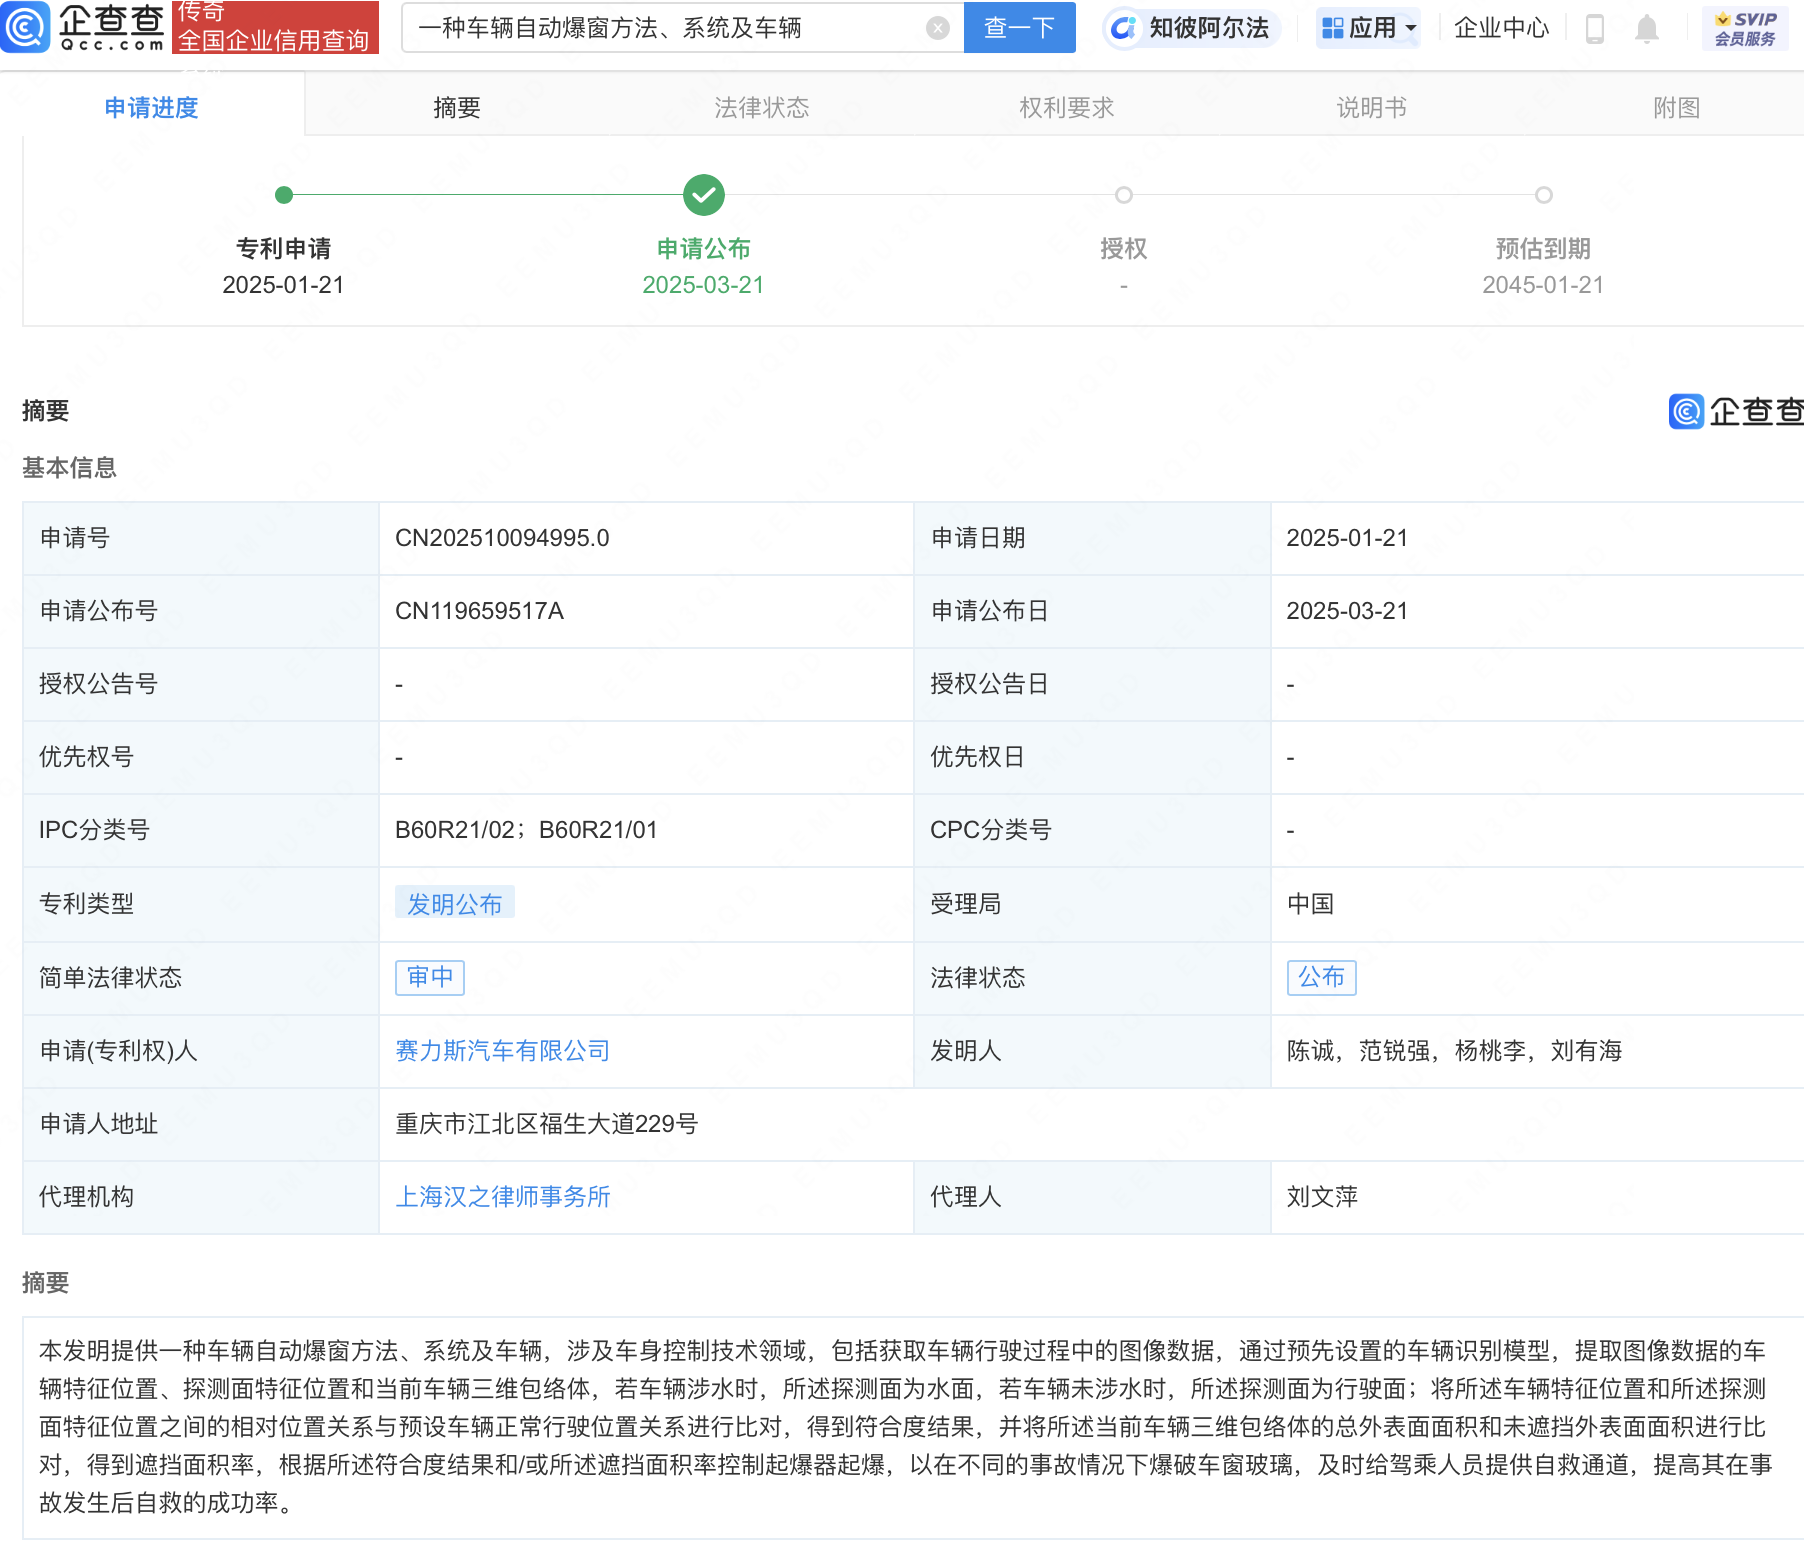Image resolution: width=1804 pixels, height=1542 pixels.
Task: Open notifications bell icon
Action: [x=1646, y=29]
